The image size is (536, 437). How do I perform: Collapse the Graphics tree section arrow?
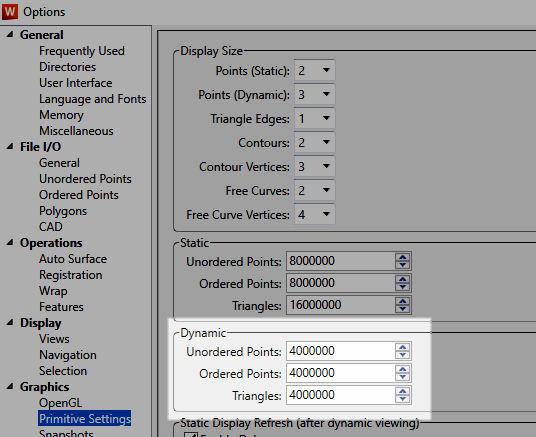10,386
